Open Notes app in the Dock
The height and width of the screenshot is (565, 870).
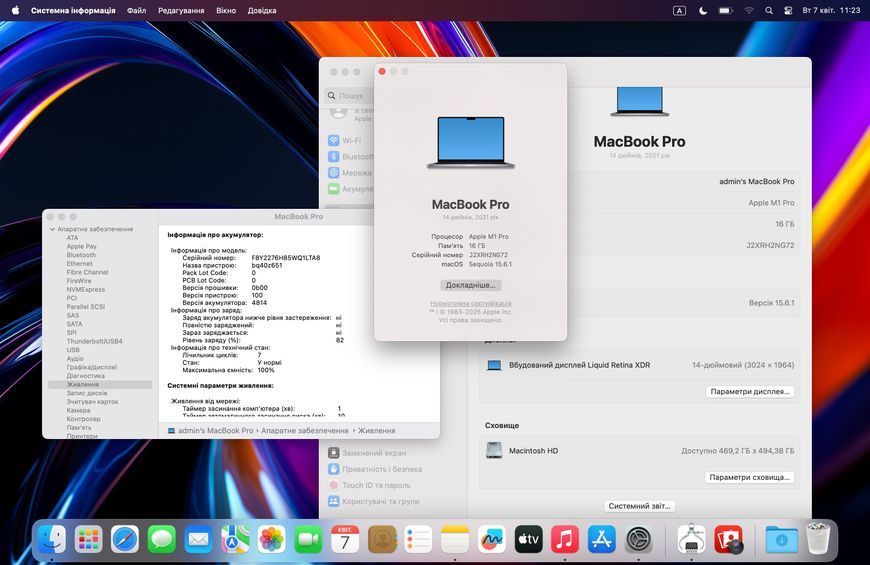(x=455, y=539)
